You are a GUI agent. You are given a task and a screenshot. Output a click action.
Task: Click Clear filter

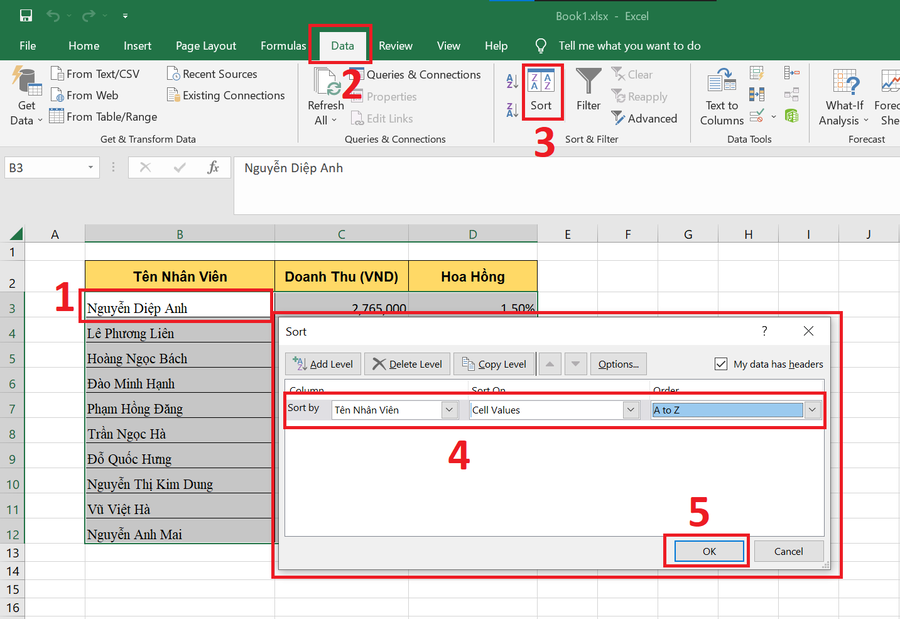point(632,75)
